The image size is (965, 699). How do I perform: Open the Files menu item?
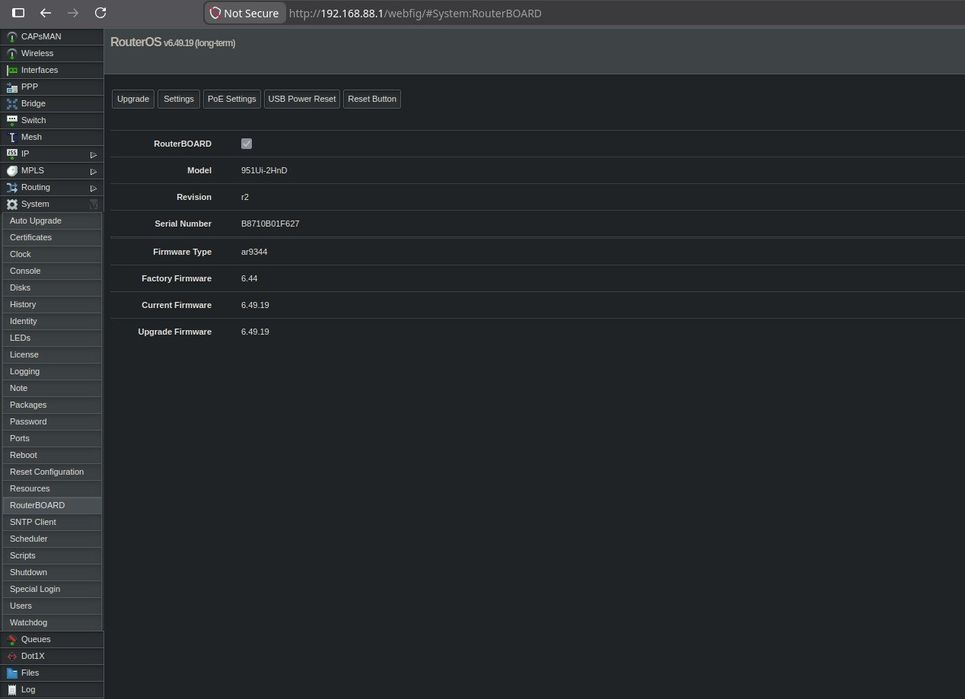52,673
